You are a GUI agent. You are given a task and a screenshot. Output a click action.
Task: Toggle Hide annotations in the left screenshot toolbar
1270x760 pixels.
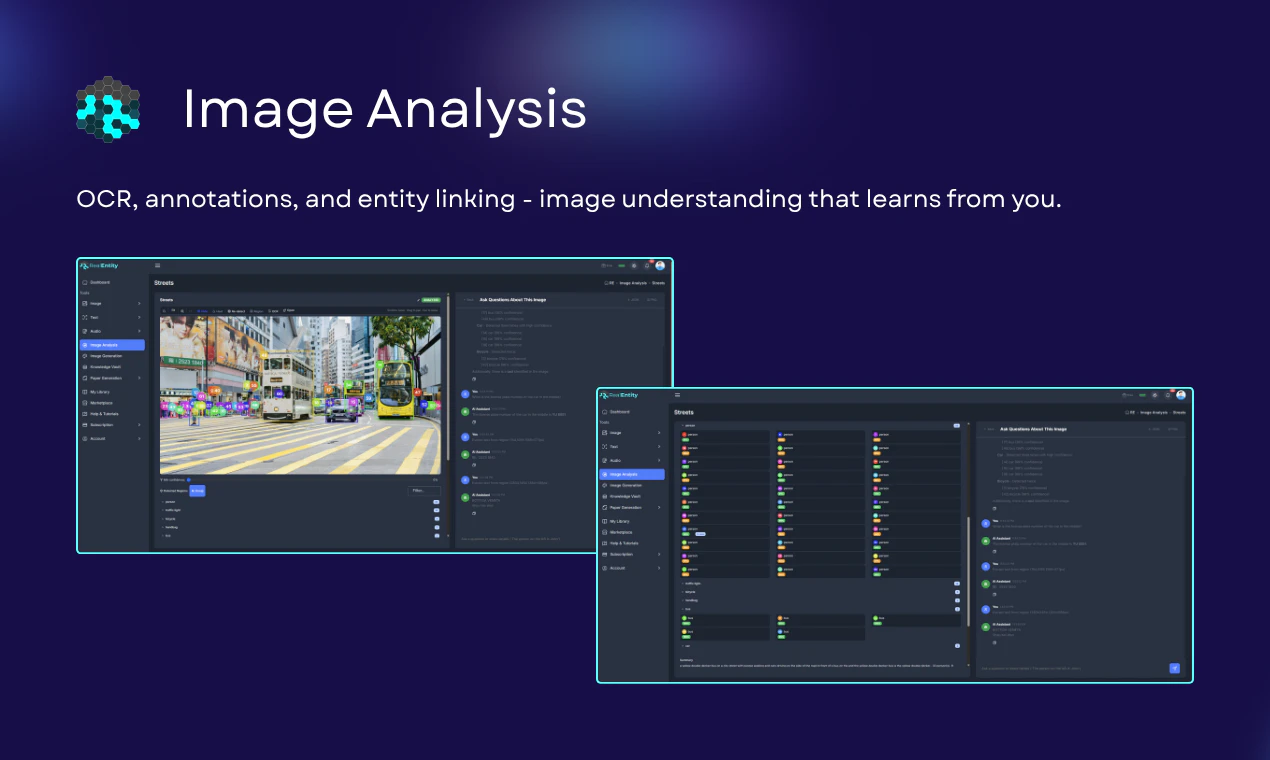[203, 310]
